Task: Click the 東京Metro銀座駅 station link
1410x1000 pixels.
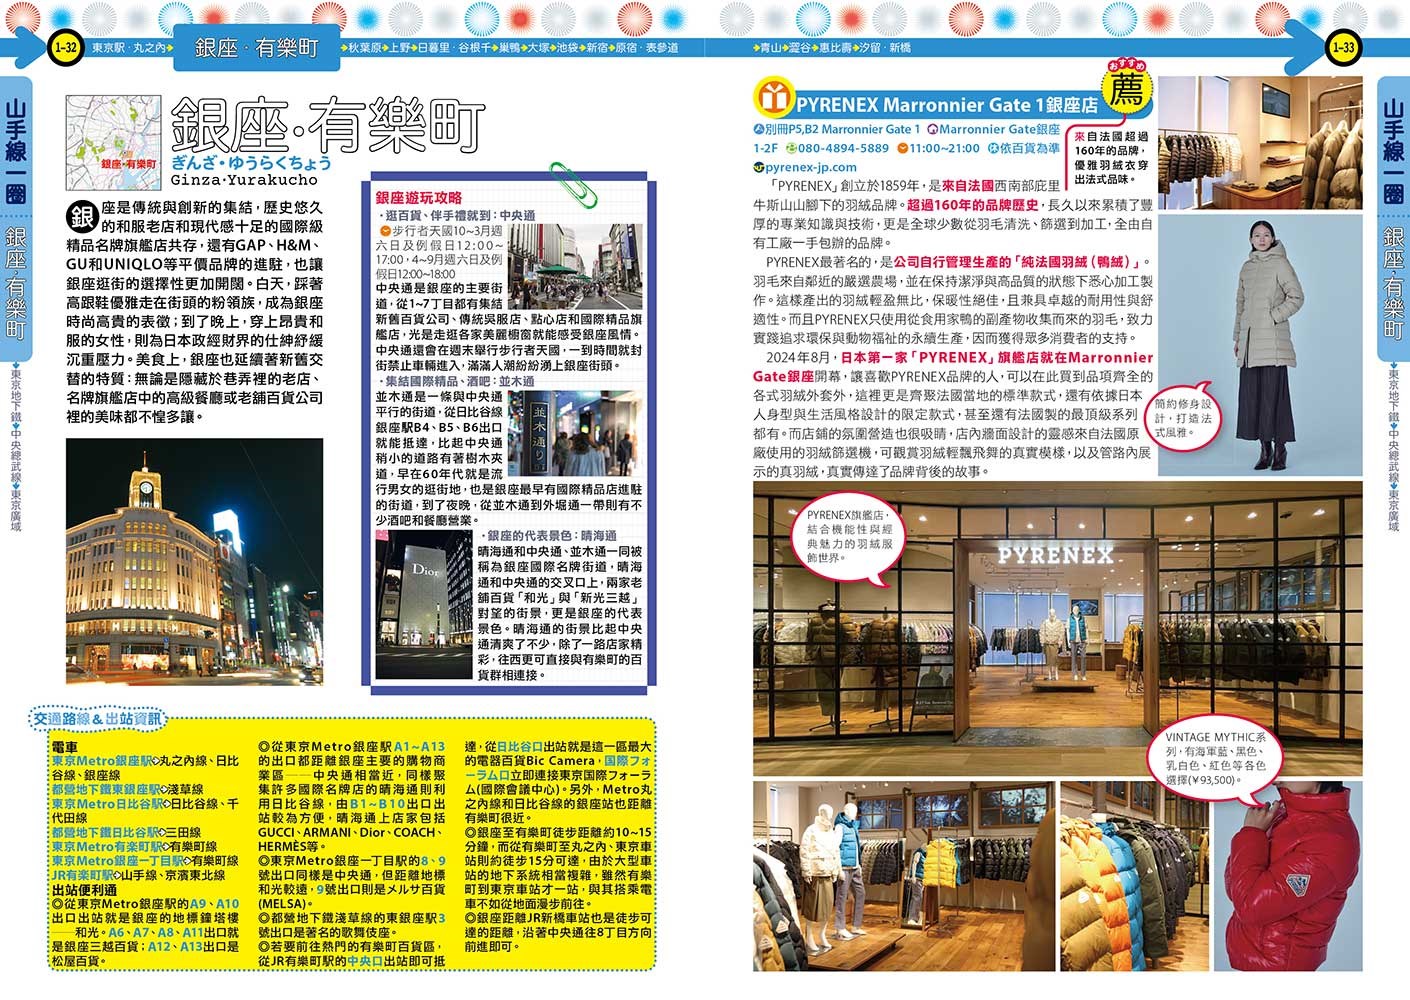Action: coord(102,761)
